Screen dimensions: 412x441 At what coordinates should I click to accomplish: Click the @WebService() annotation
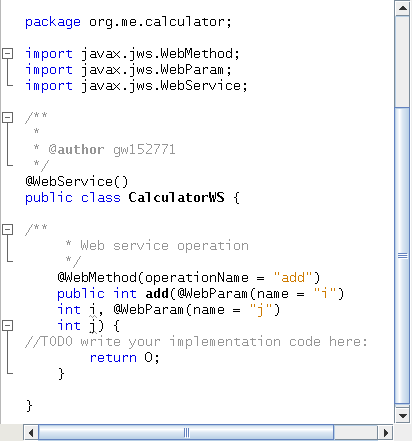pyautogui.click(x=77, y=182)
